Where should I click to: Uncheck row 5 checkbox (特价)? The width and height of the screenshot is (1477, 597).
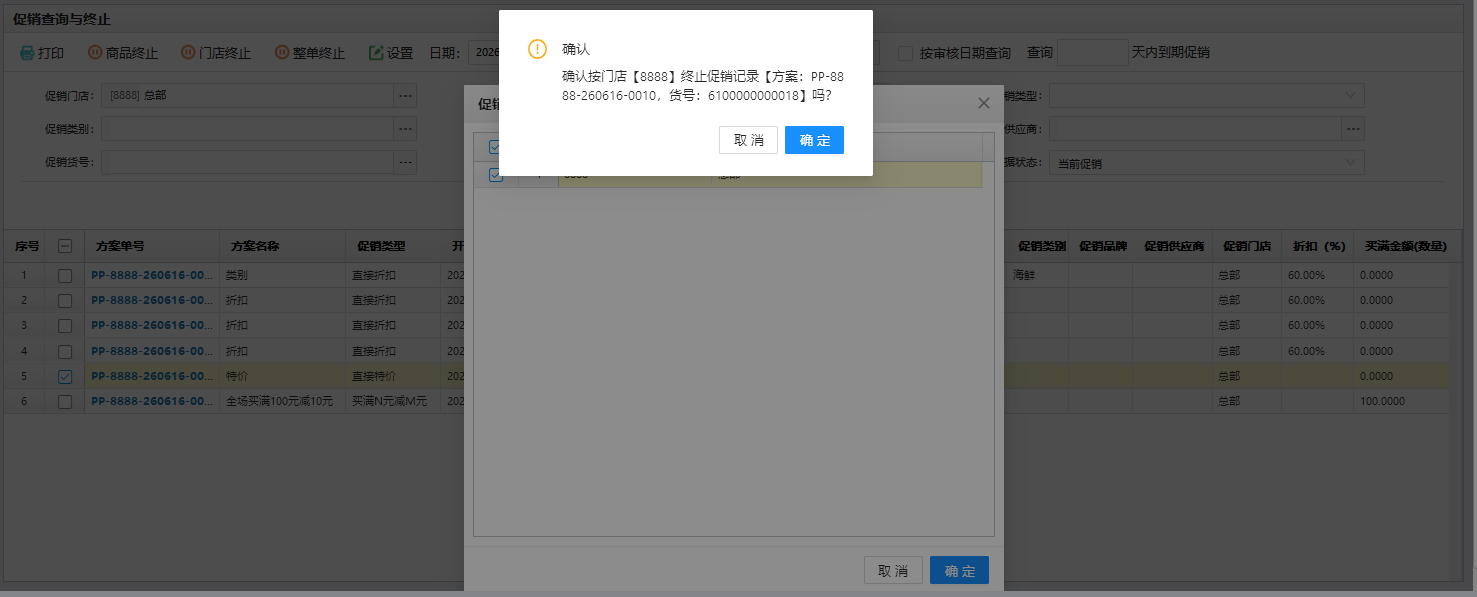click(x=65, y=376)
